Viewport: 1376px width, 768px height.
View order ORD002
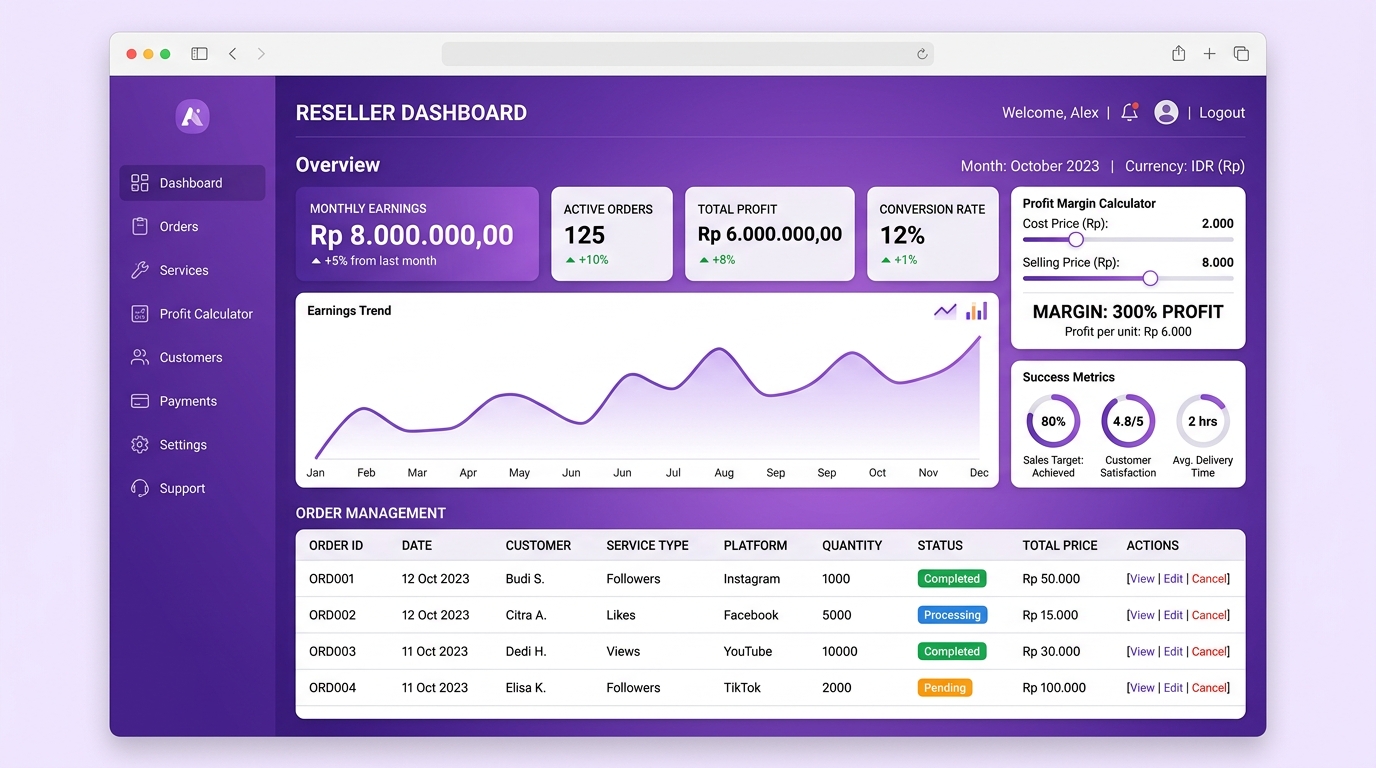pyautogui.click(x=1142, y=615)
